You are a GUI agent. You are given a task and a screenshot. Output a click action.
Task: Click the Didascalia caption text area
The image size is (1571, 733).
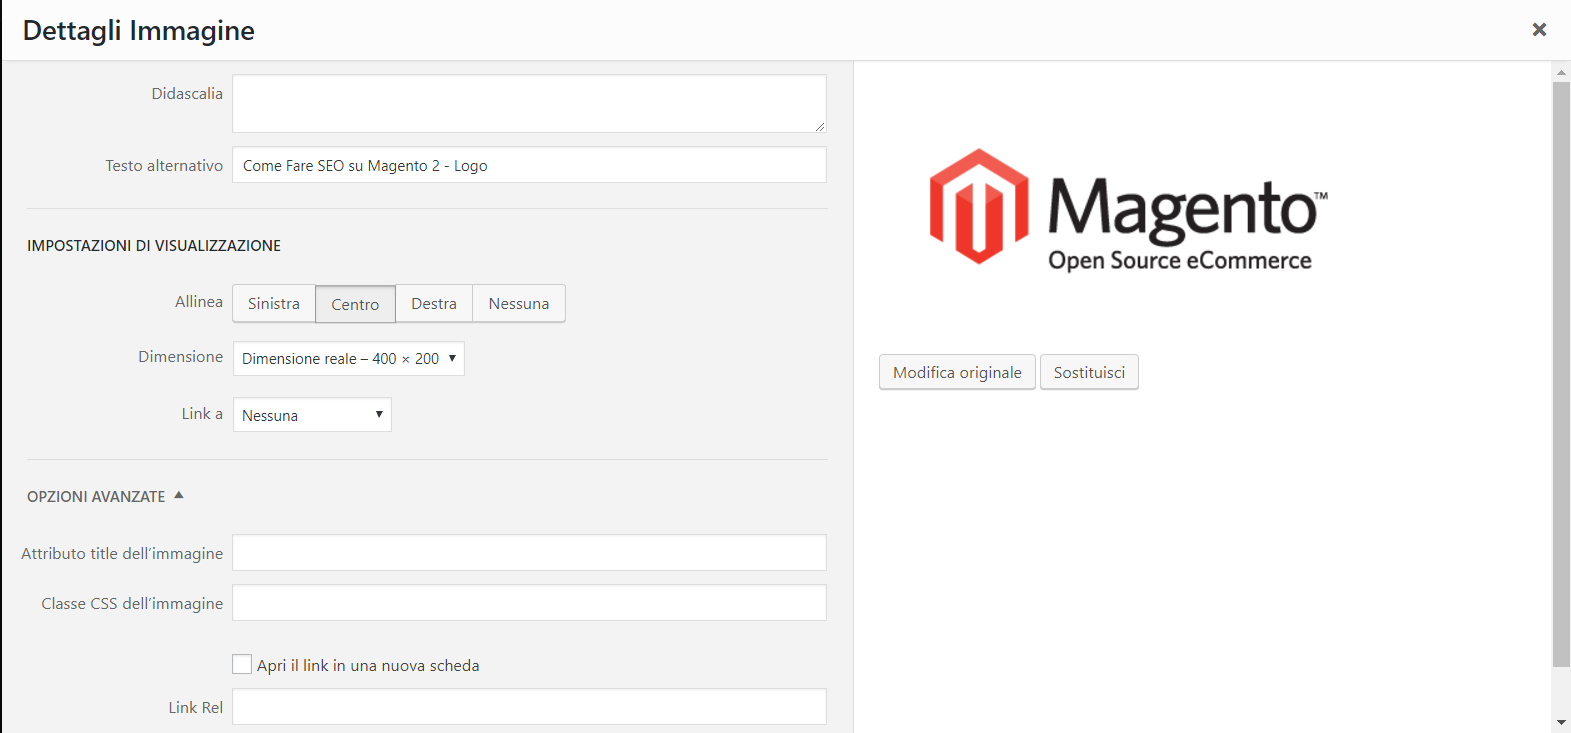pyautogui.click(x=529, y=103)
